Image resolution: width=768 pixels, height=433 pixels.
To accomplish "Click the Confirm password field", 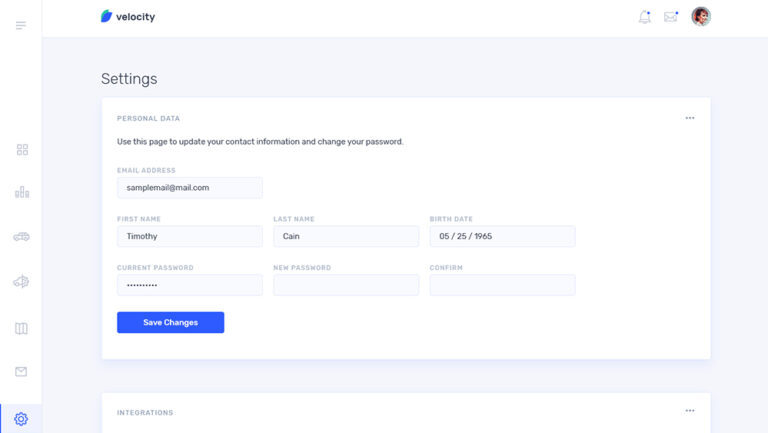I will pyautogui.click(x=502, y=285).
